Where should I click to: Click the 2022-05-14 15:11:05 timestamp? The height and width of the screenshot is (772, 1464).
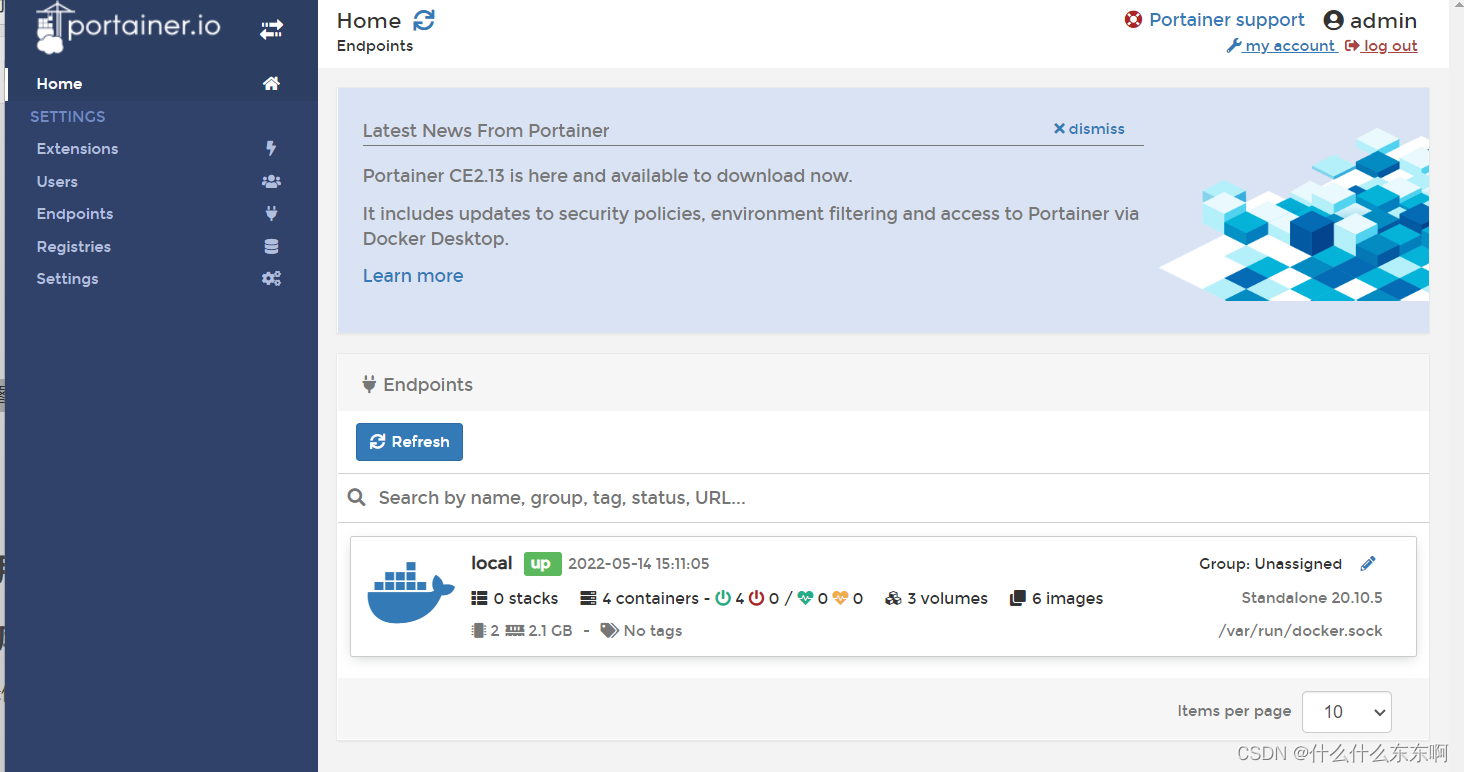639,564
